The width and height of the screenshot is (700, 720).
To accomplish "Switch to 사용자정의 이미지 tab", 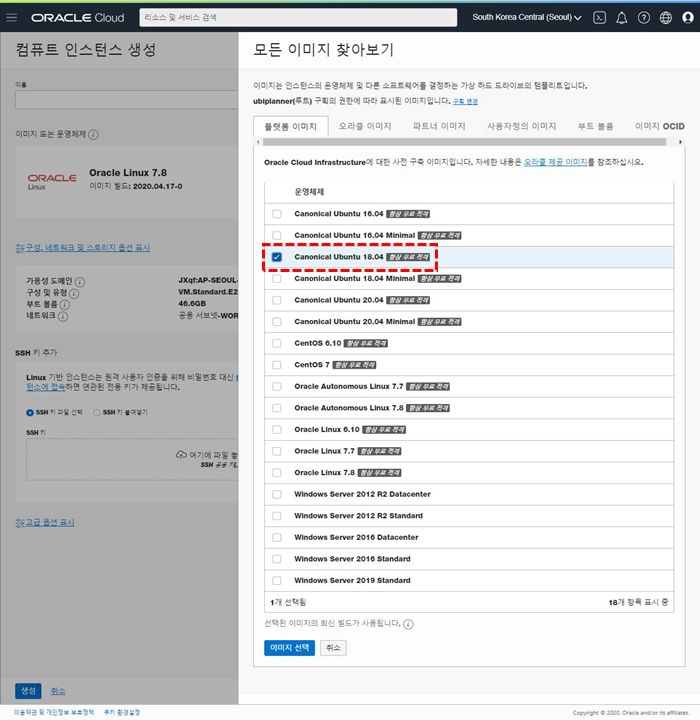I will tap(522, 126).
